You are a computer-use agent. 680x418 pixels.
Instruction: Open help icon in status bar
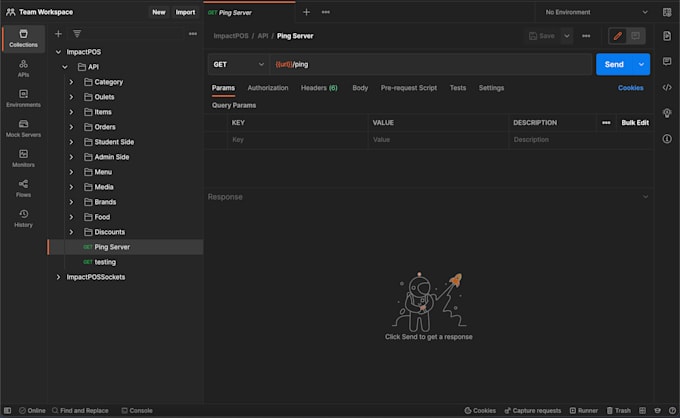(x=672, y=410)
